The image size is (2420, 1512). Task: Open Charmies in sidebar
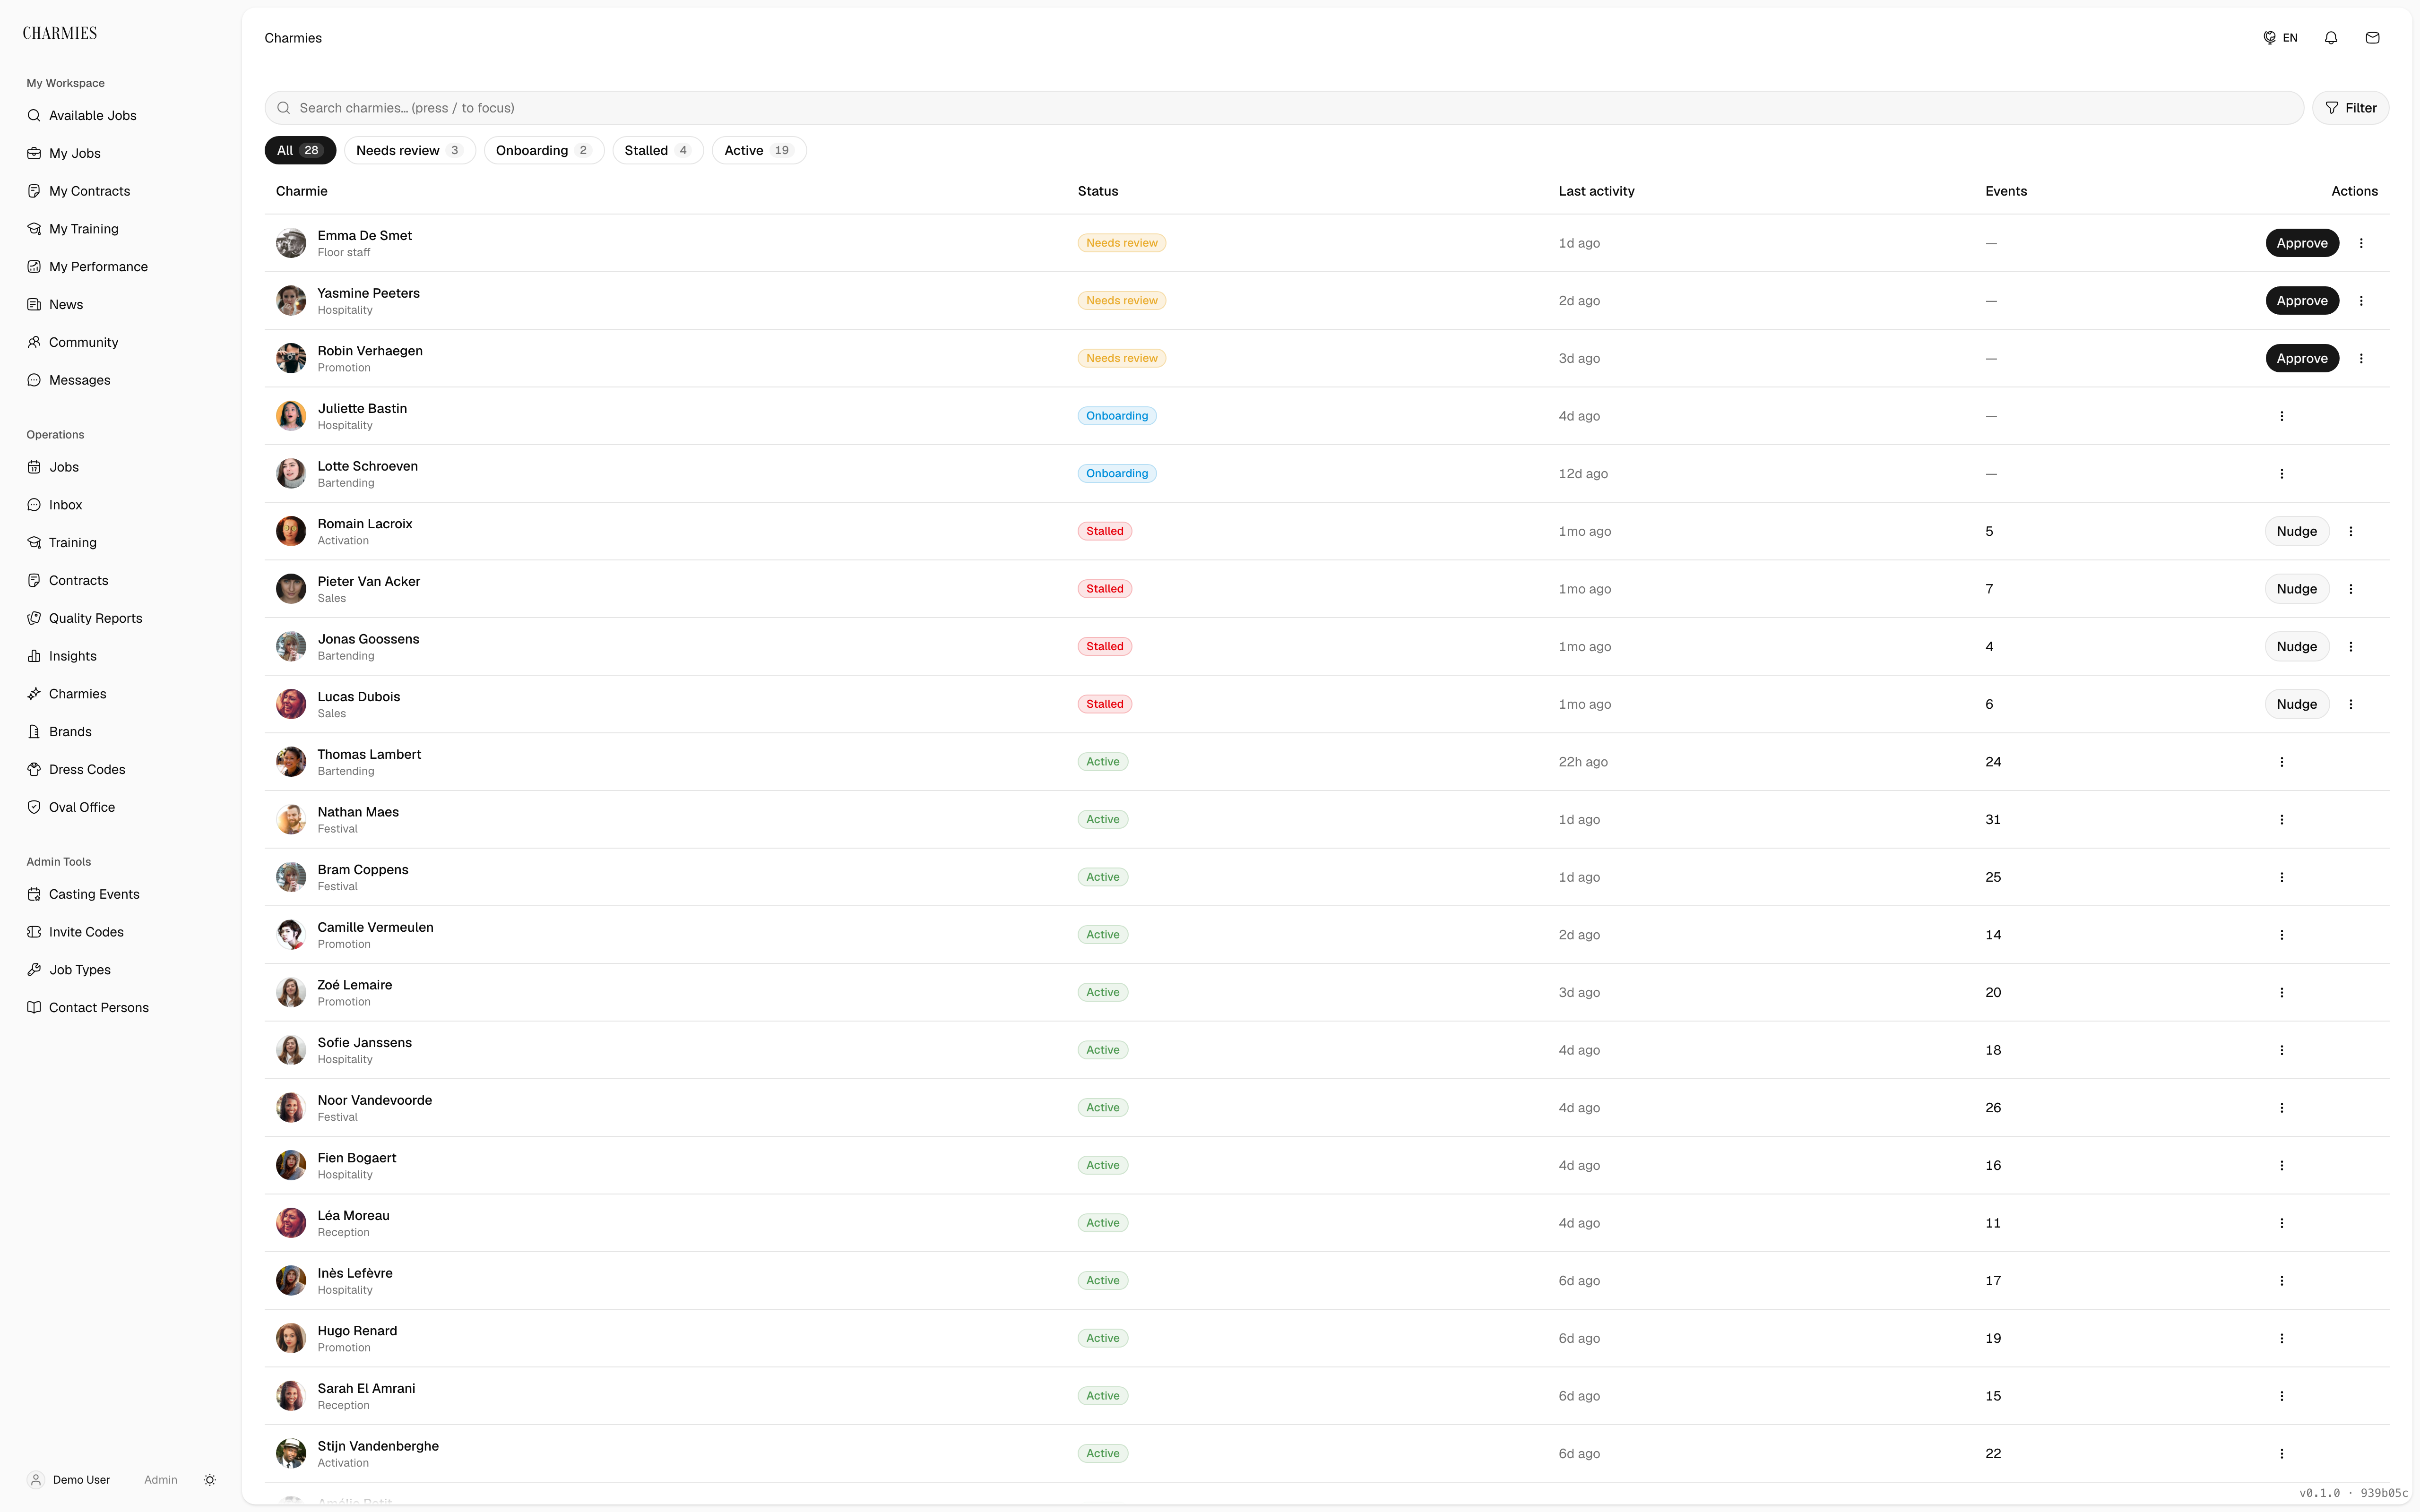[x=120, y=694]
